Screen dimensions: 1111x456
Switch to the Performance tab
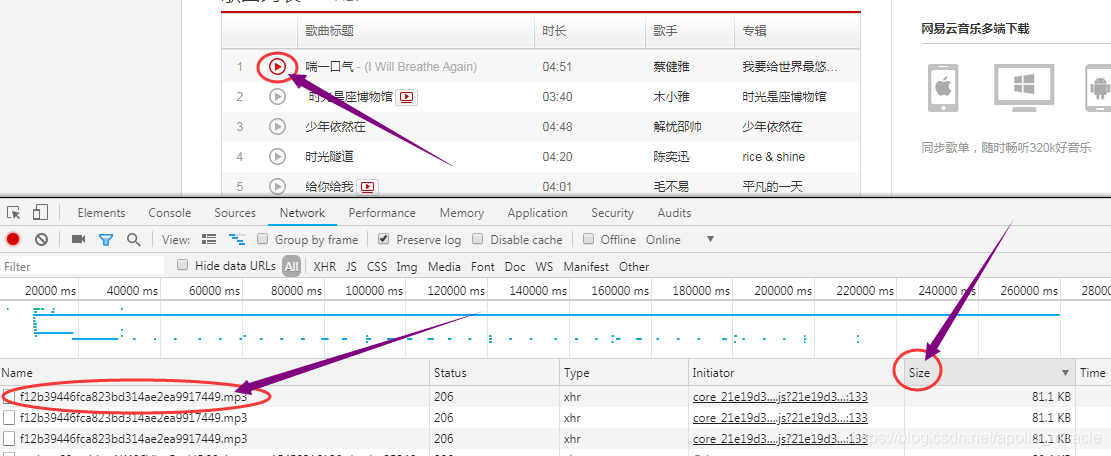pyautogui.click(x=382, y=213)
